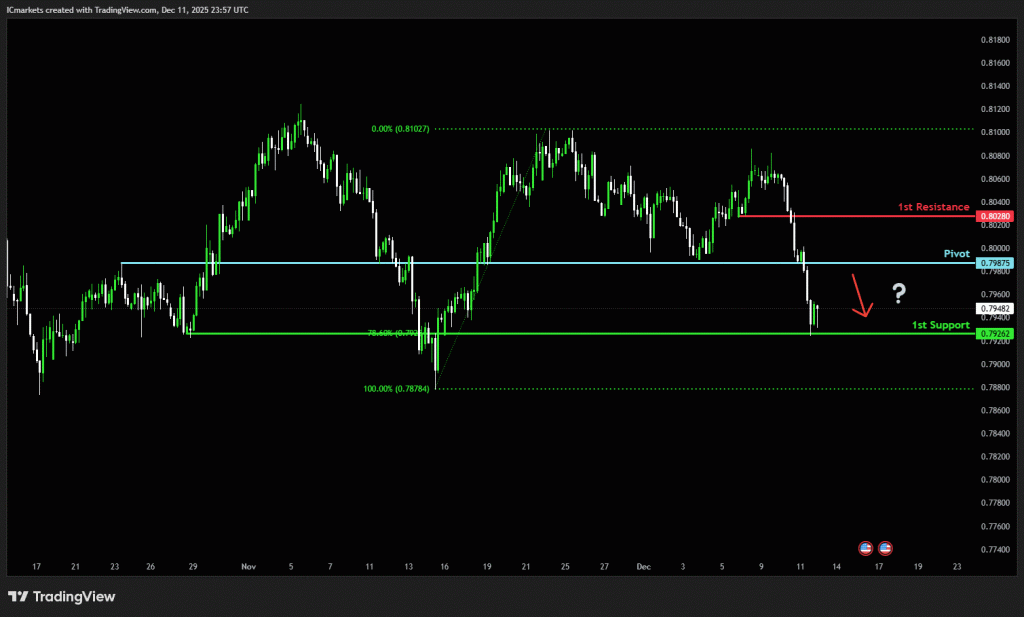Select the green 0.79262 support price tag
This screenshot has height=617, width=1024.
pos(995,334)
